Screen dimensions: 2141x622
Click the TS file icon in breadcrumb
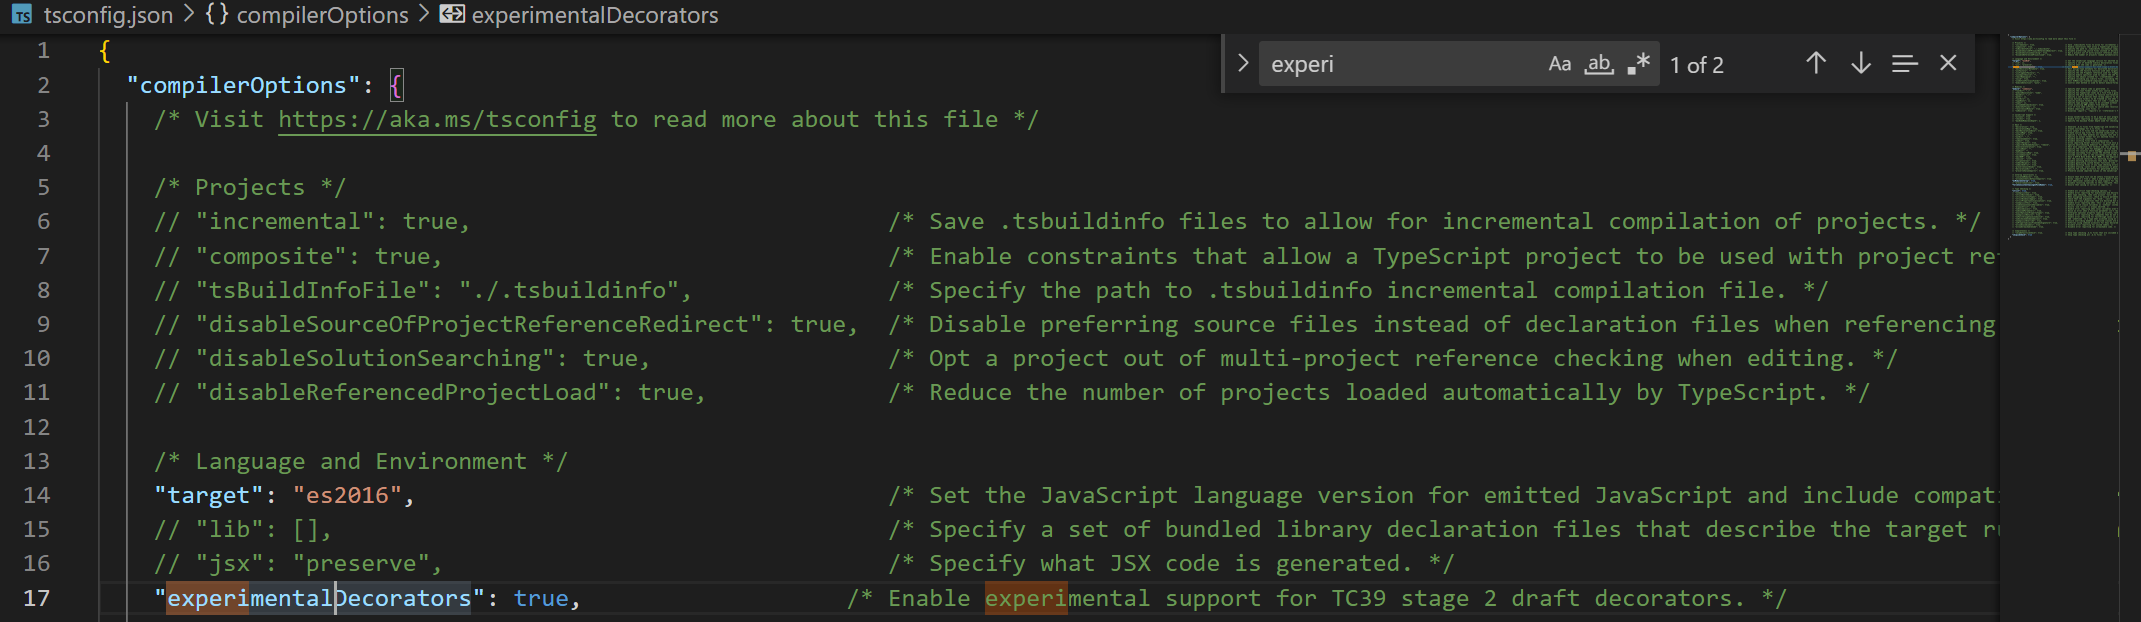[22, 15]
